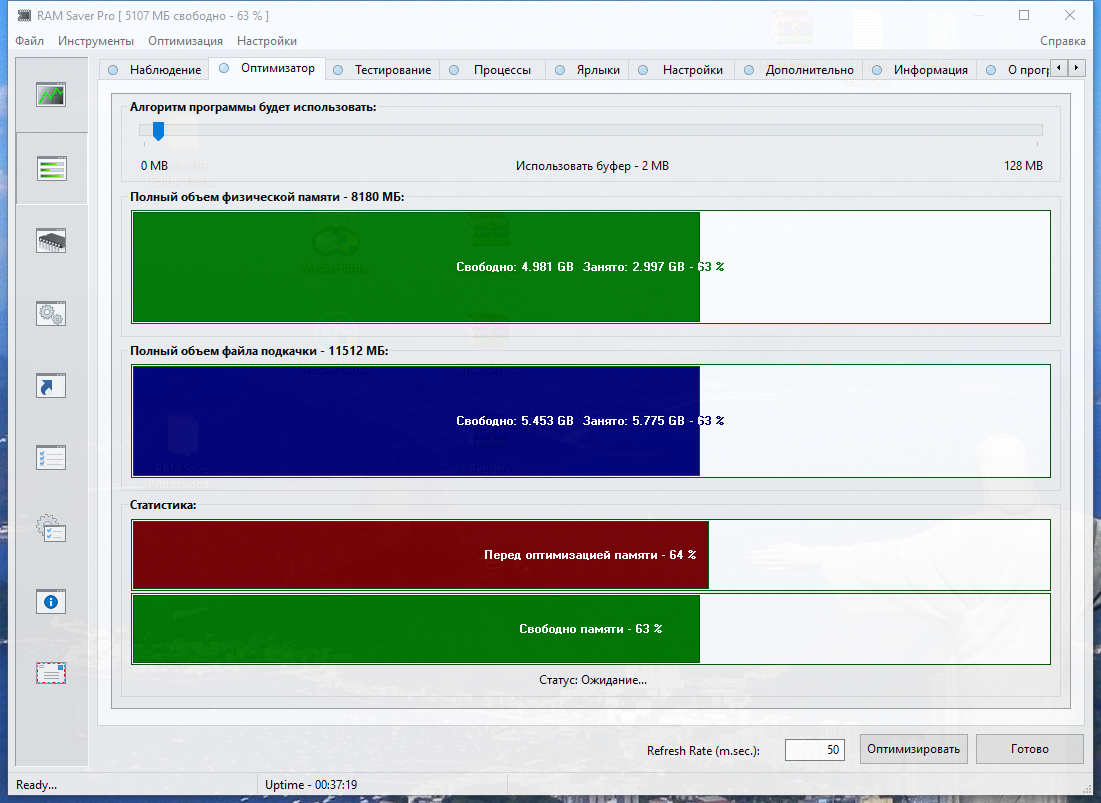
Task: Click the Статус: Ожидание... label
Action: pos(593,679)
